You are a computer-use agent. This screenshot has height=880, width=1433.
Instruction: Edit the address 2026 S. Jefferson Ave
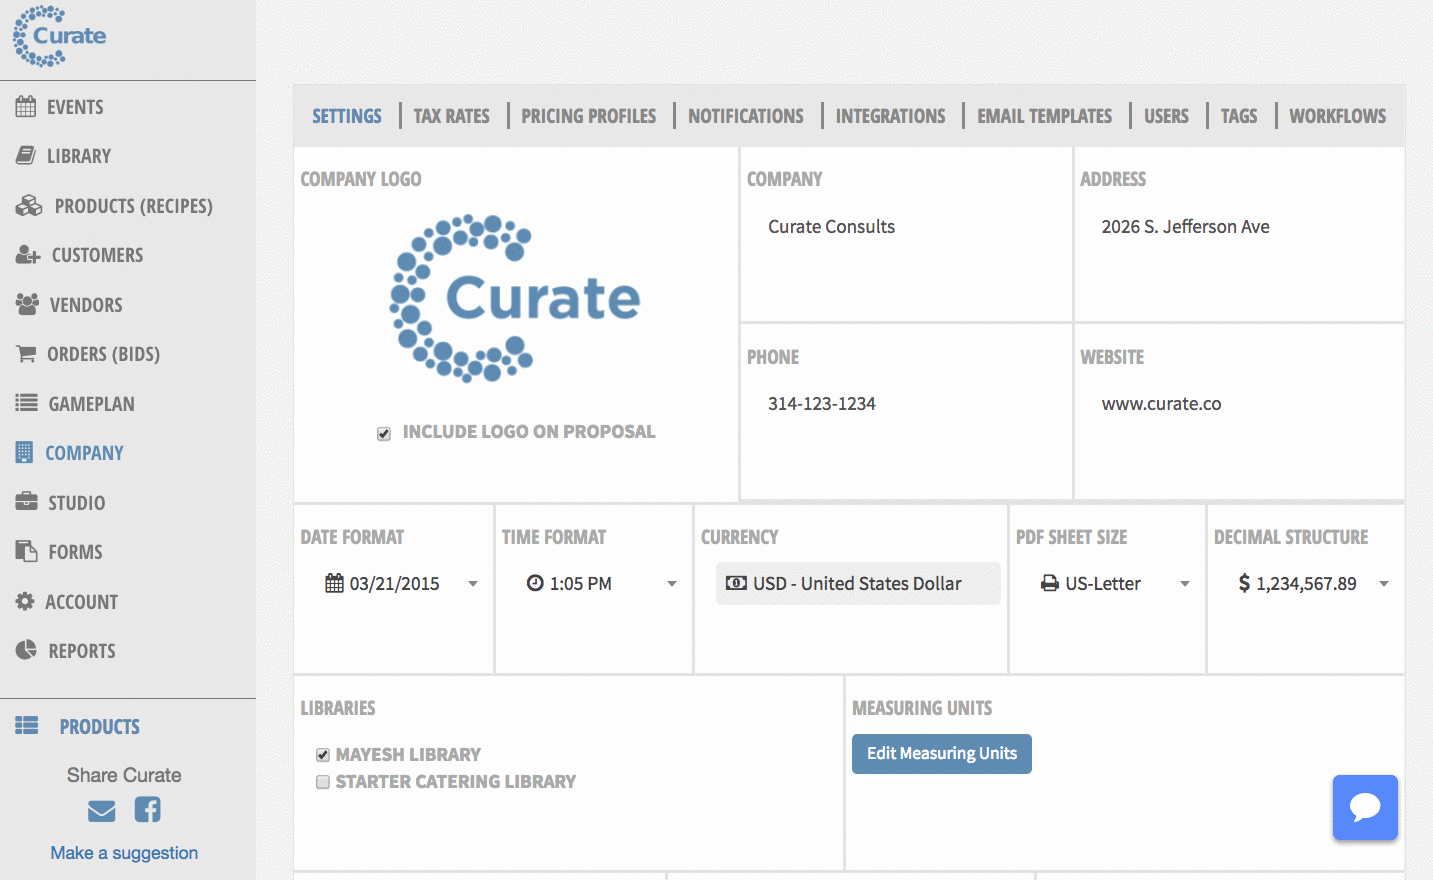coord(1186,227)
